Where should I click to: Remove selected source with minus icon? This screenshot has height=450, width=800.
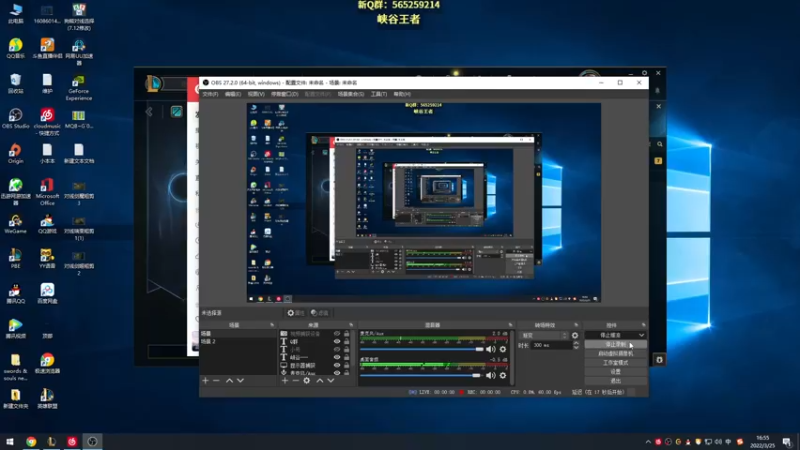[295, 381]
